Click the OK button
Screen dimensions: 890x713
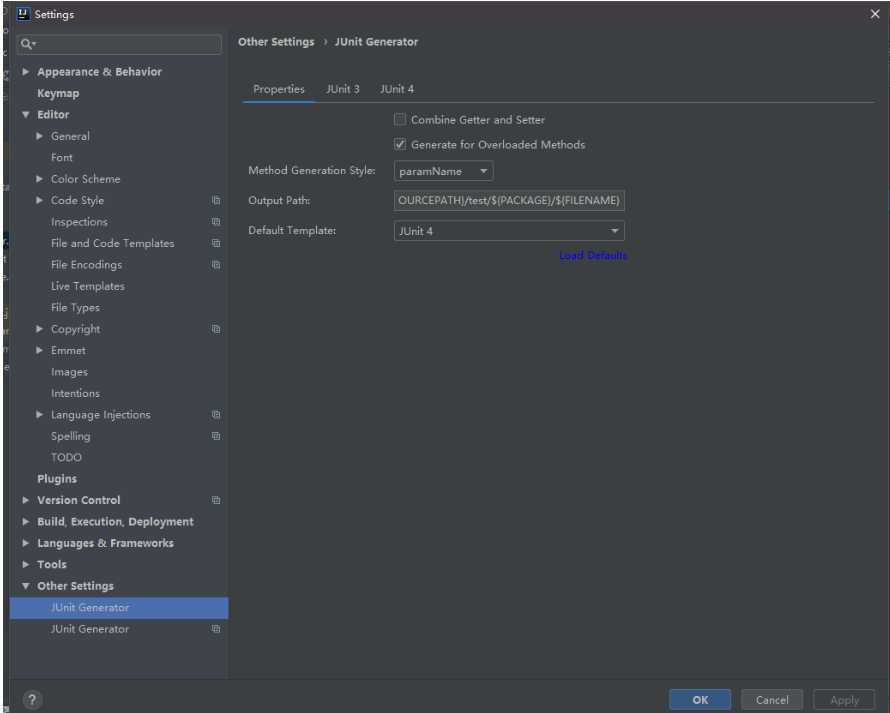(700, 700)
